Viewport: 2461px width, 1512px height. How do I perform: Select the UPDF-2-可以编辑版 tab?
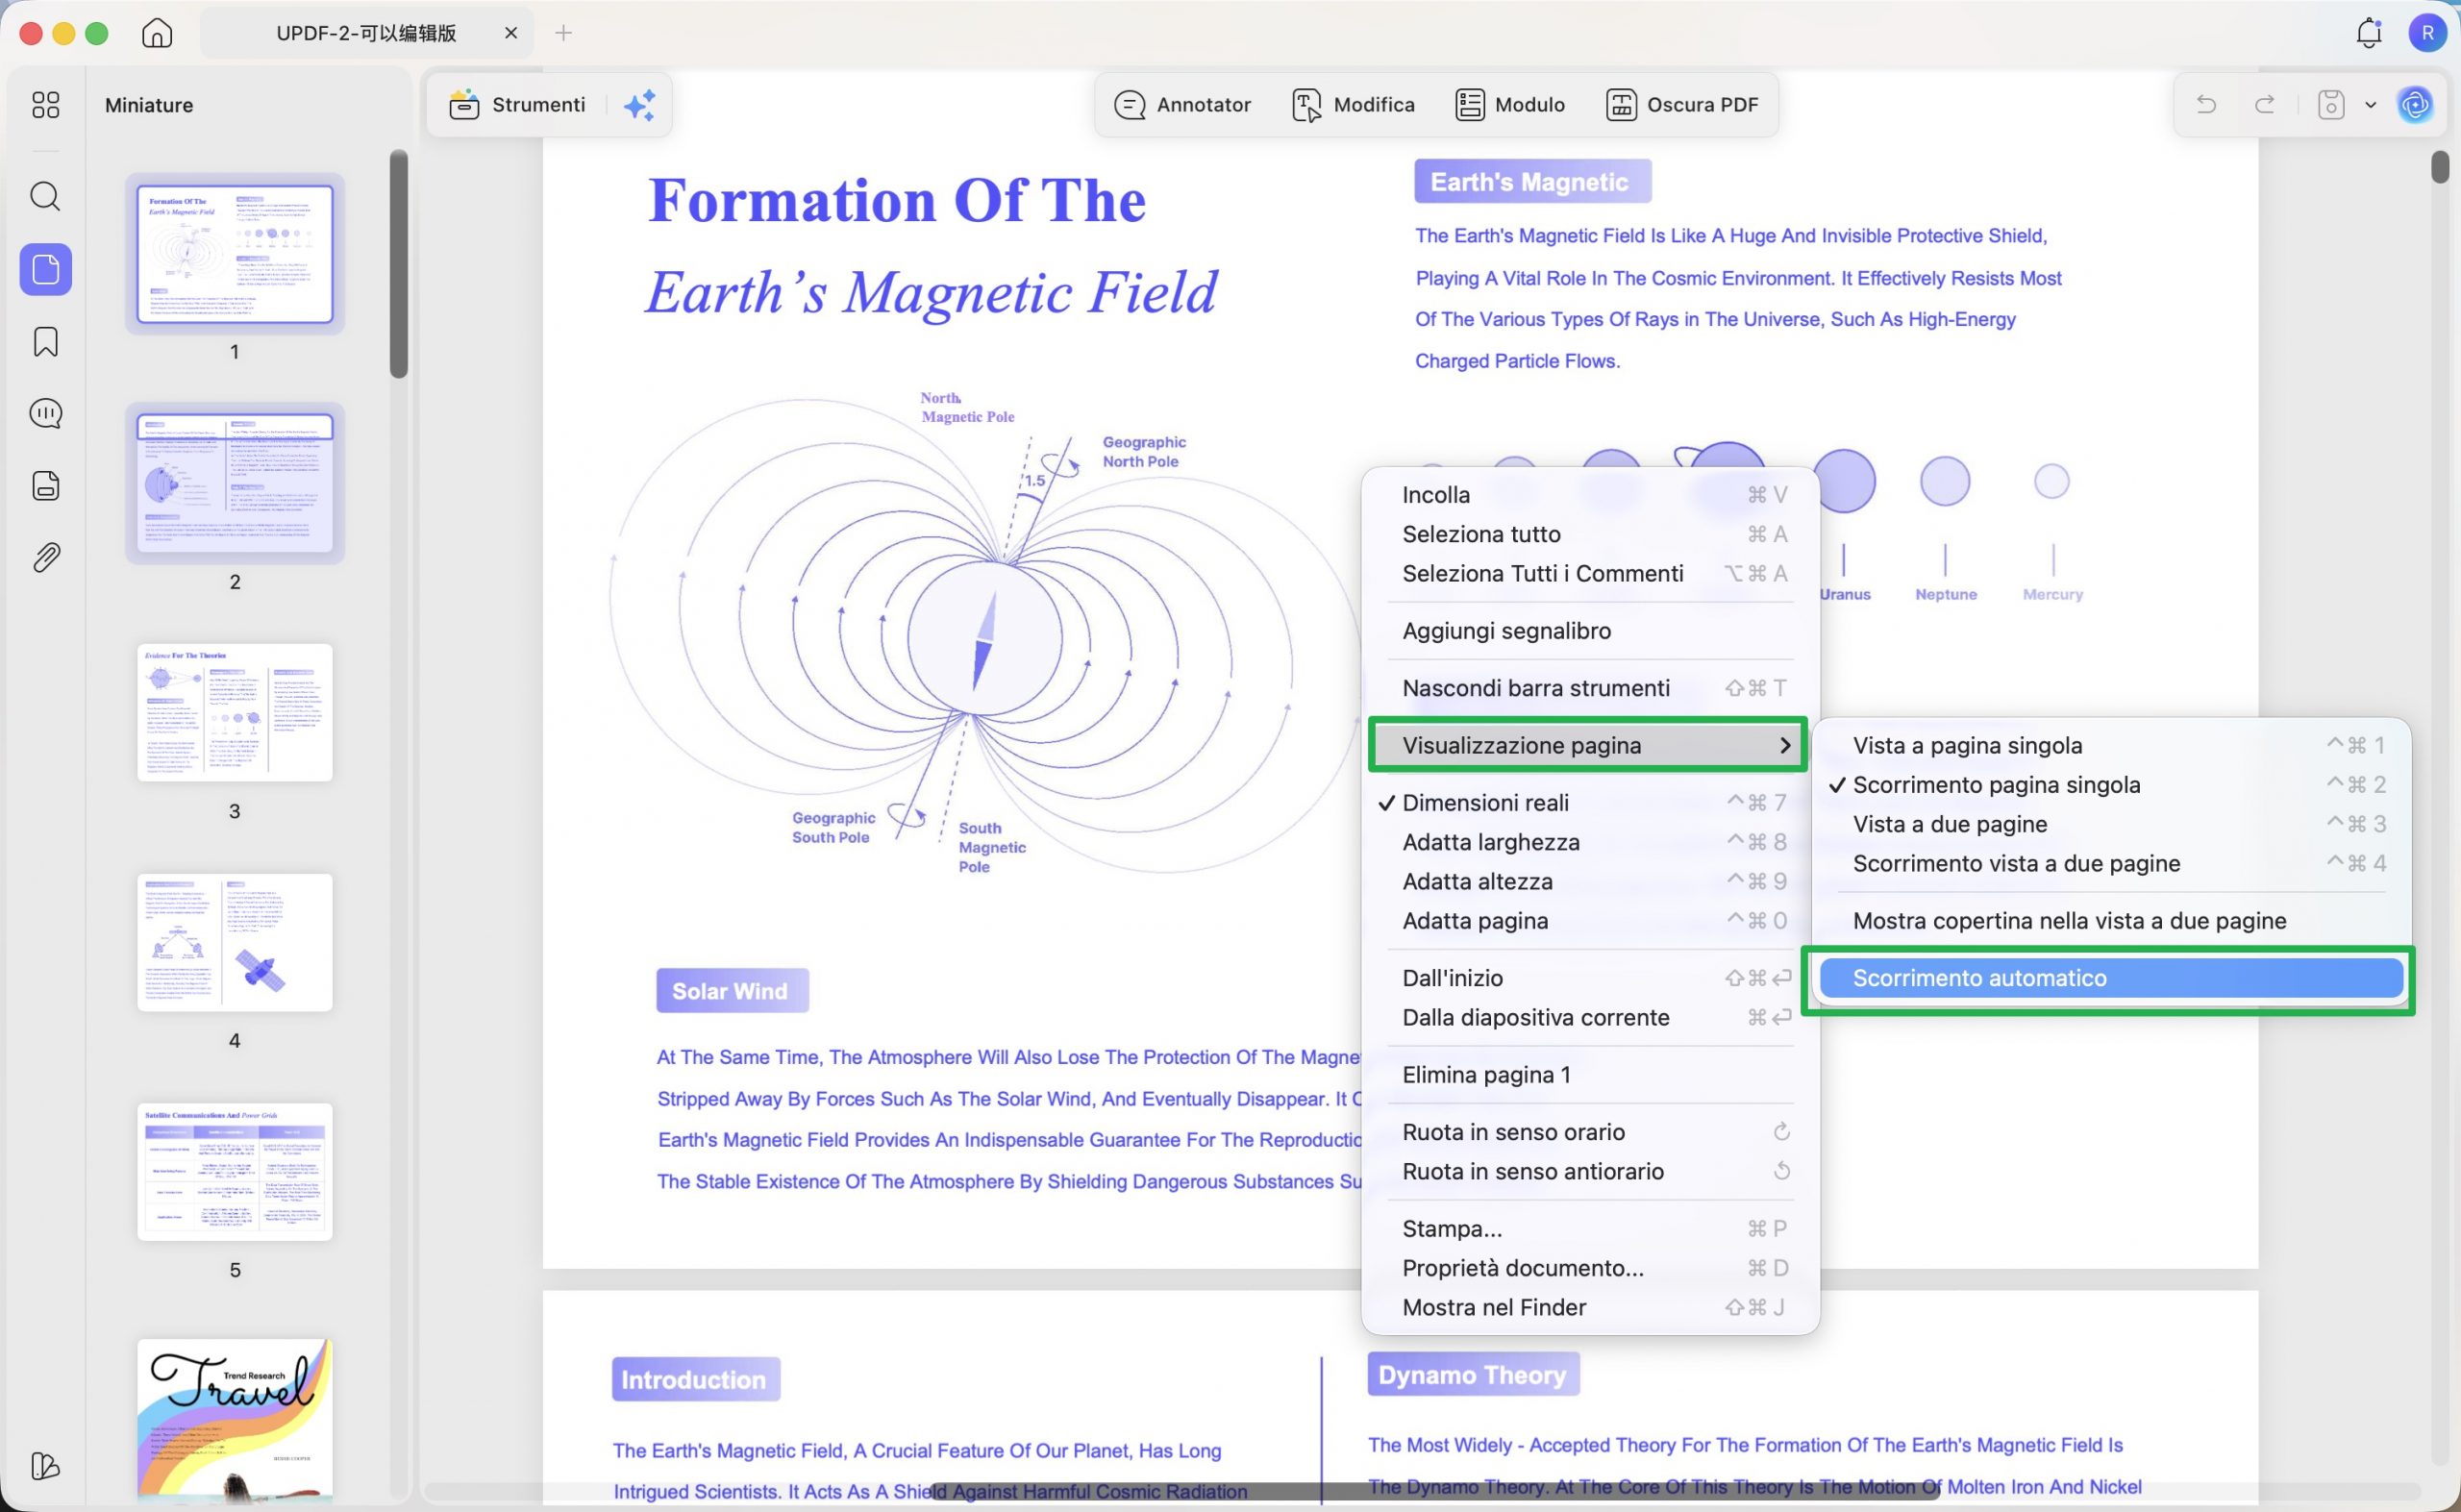point(366,33)
